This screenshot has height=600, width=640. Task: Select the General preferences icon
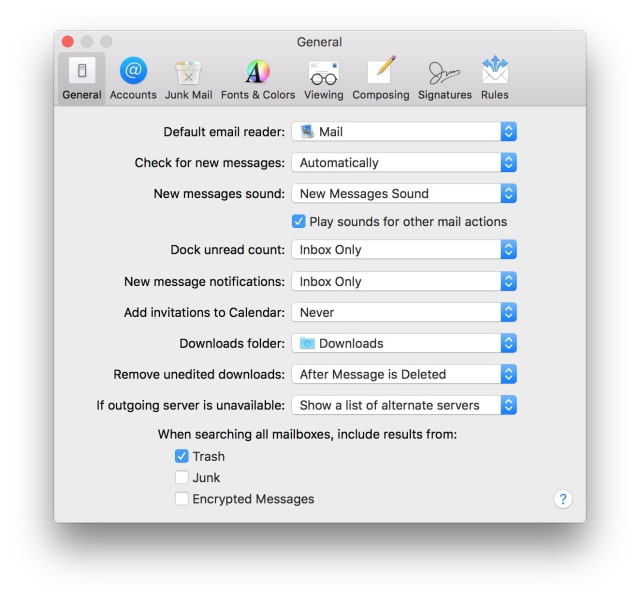pyautogui.click(x=82, y=78)
